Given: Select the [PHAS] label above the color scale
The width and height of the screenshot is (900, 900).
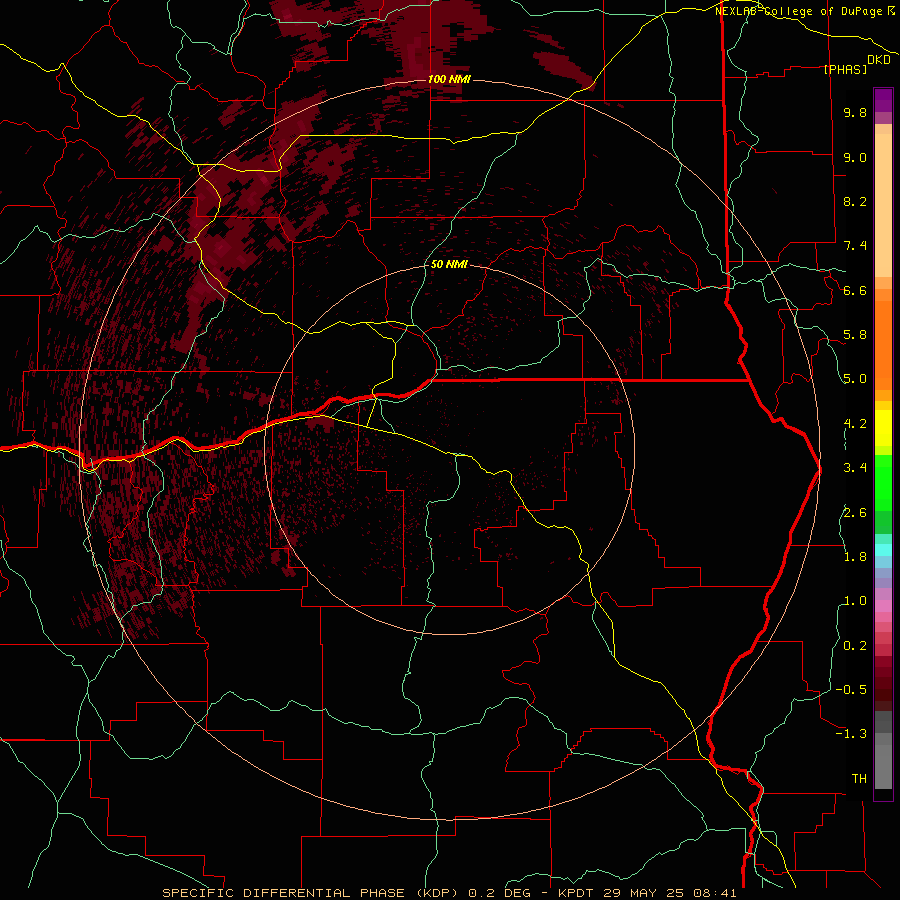Looking at the screenshot, I should coord(845,69).
